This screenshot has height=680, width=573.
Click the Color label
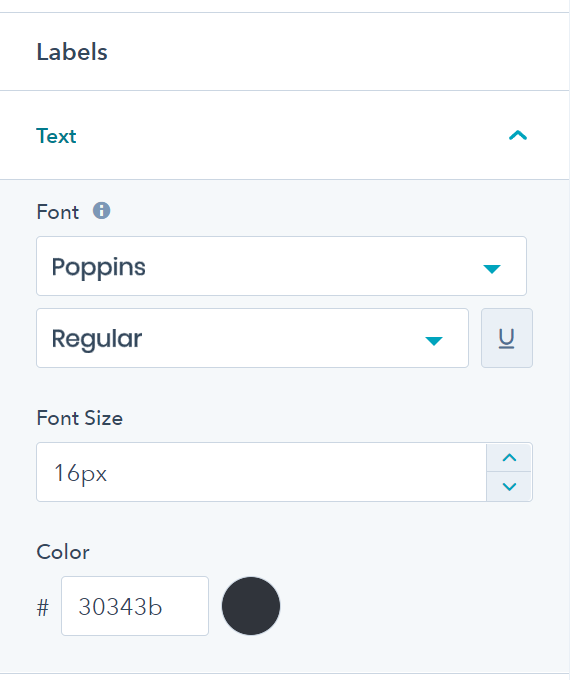coord(63,552)
